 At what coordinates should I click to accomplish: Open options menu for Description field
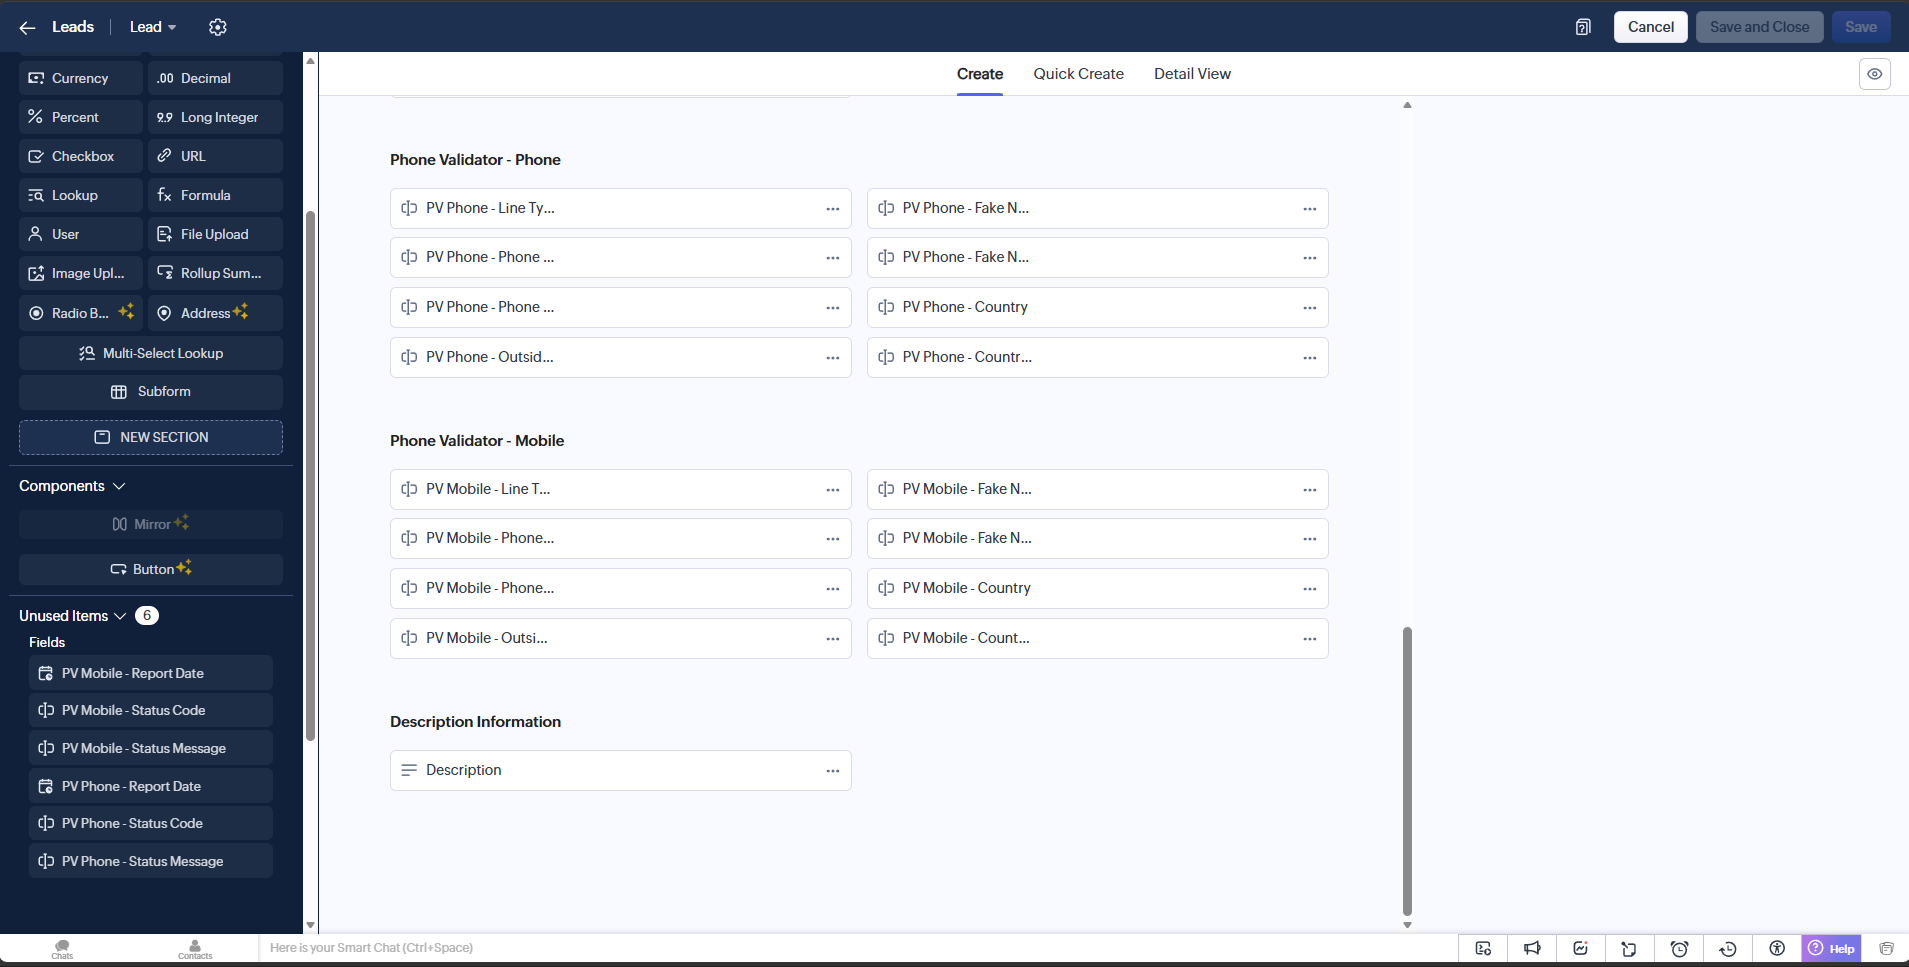[x=832, y=771]
